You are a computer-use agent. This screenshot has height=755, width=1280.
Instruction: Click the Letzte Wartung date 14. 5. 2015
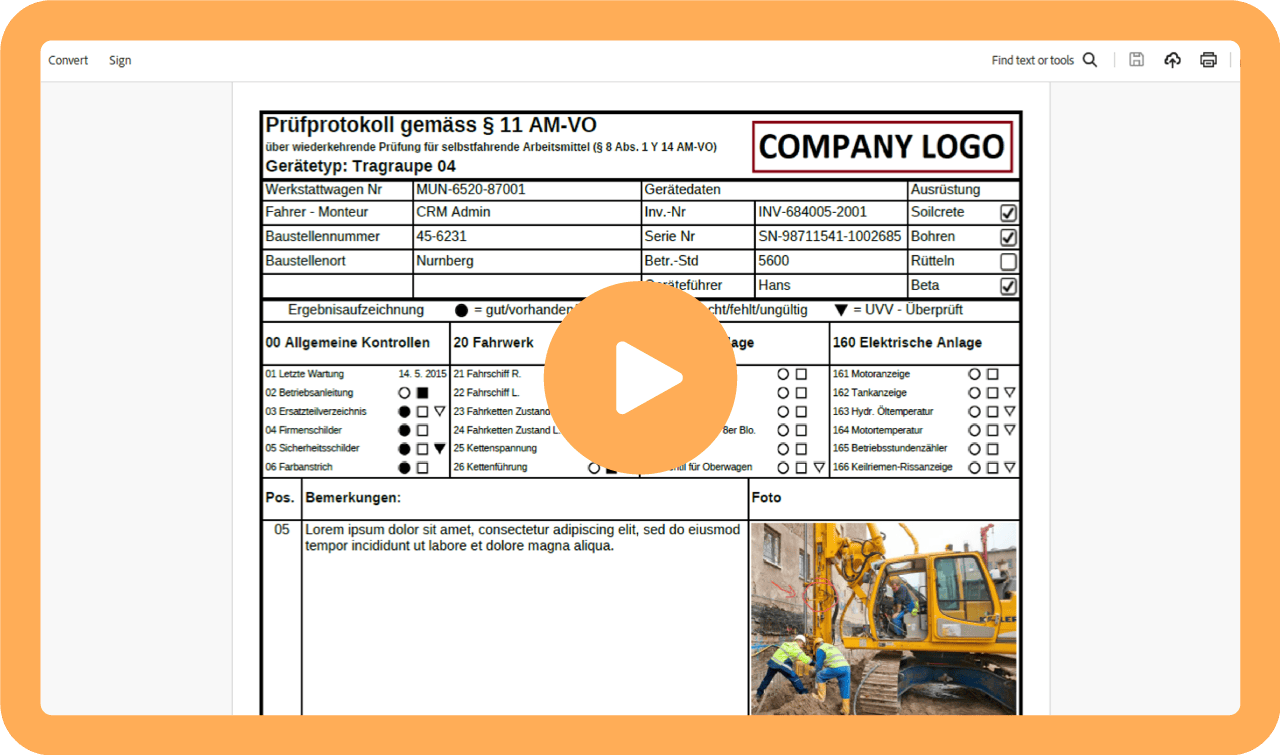[422, 374]
